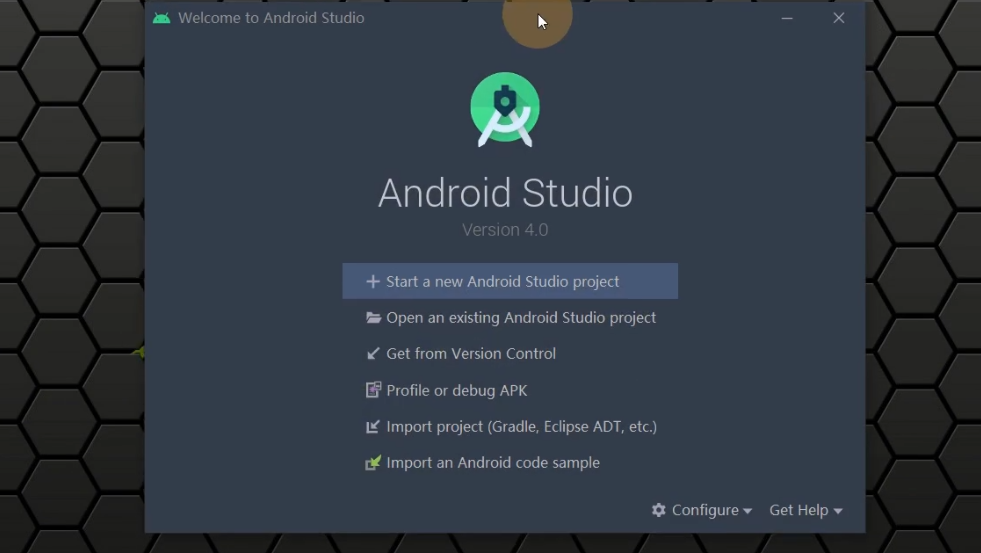Click the Android Studio compass logo

tap(505, 109)
